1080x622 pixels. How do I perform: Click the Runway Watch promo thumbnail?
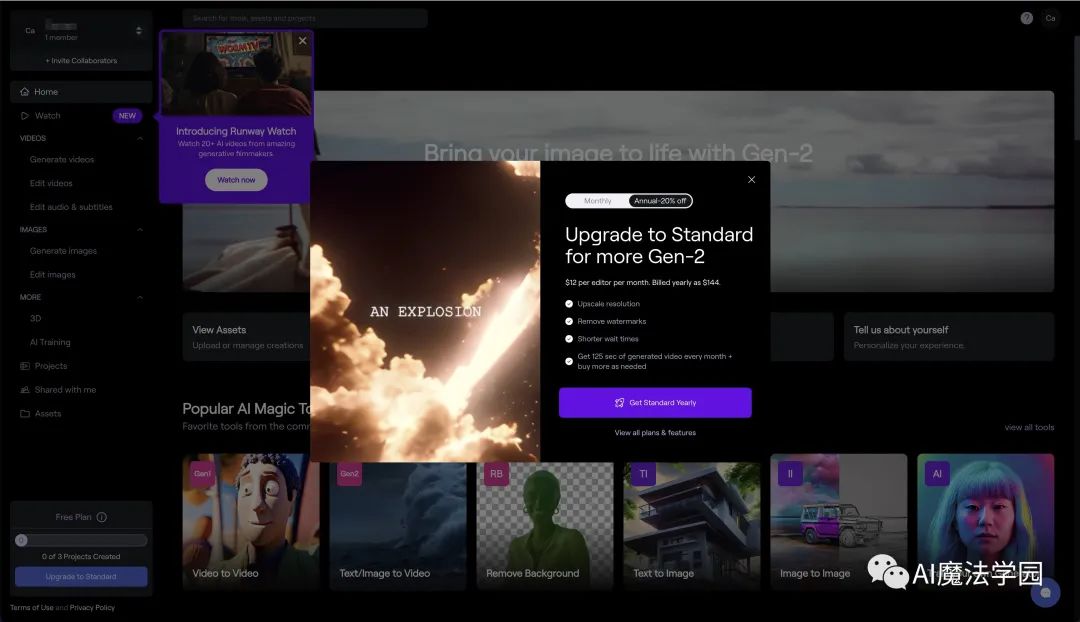click(x=236, y=74)
